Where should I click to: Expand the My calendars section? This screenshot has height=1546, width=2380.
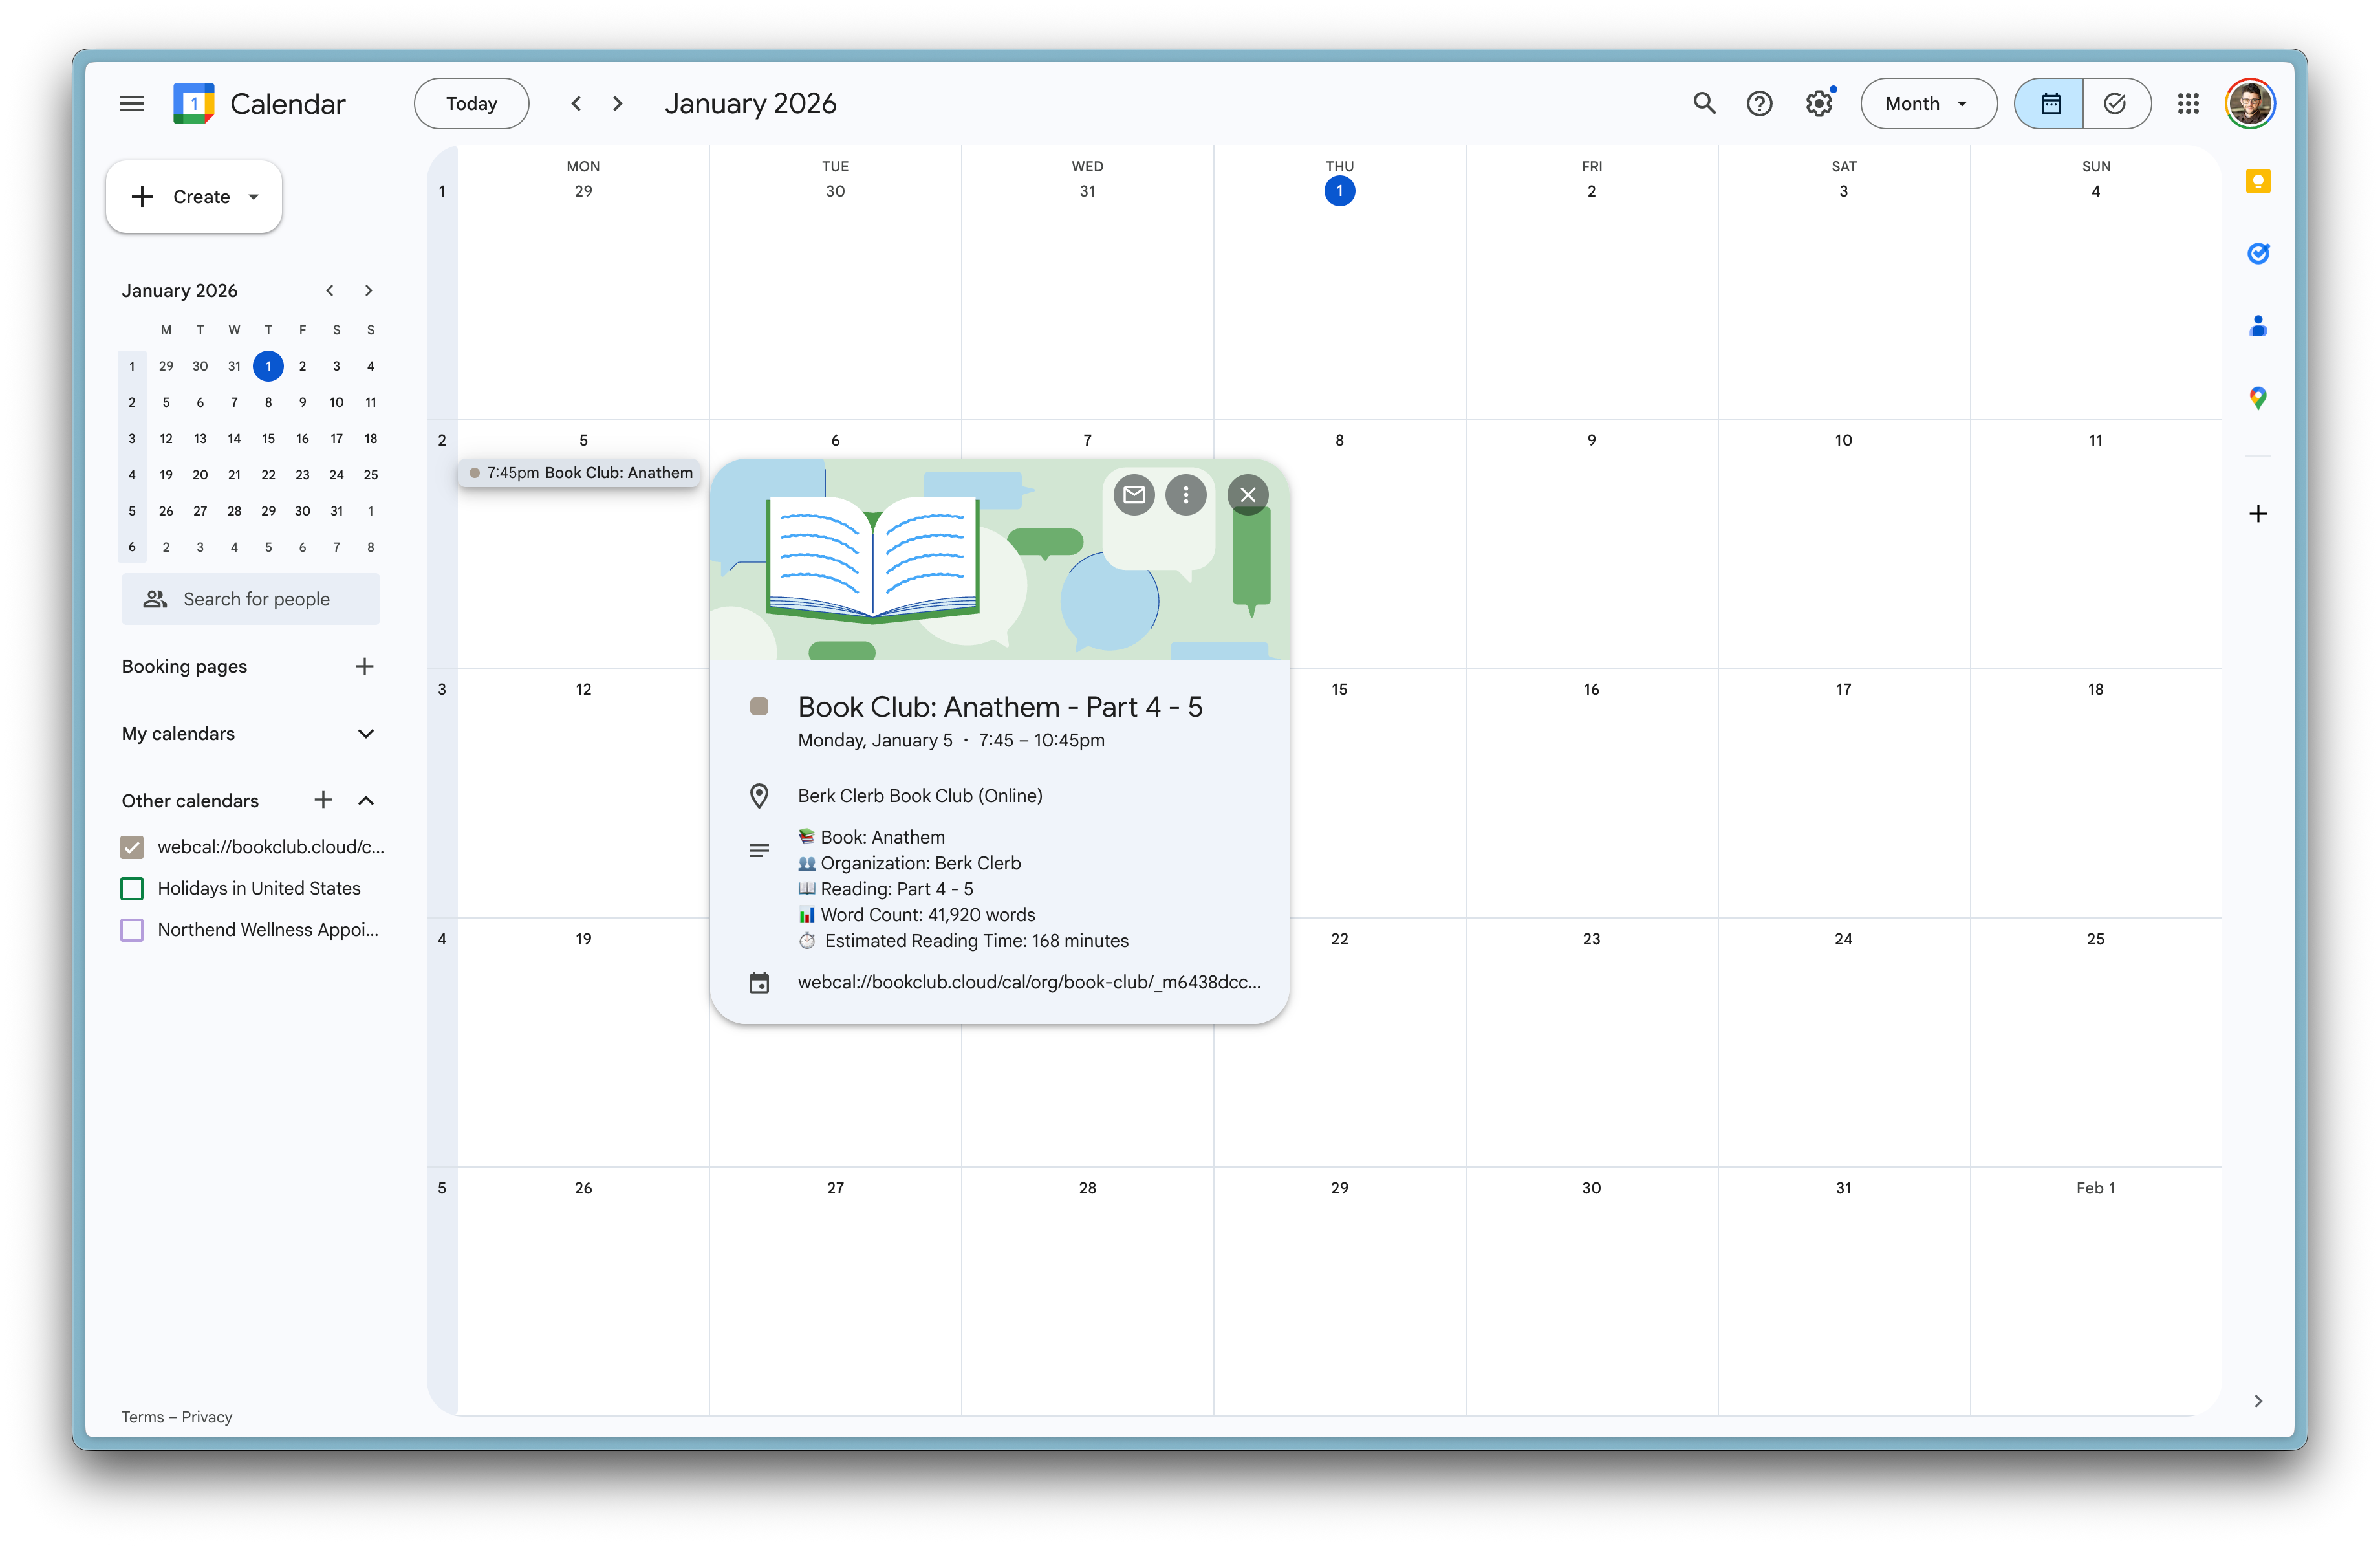(366, 733)
